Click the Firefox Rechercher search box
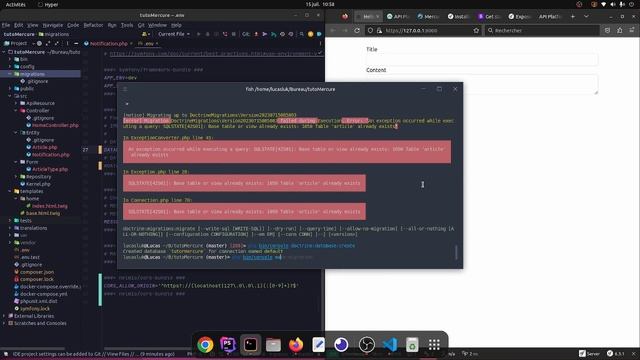 542,30
